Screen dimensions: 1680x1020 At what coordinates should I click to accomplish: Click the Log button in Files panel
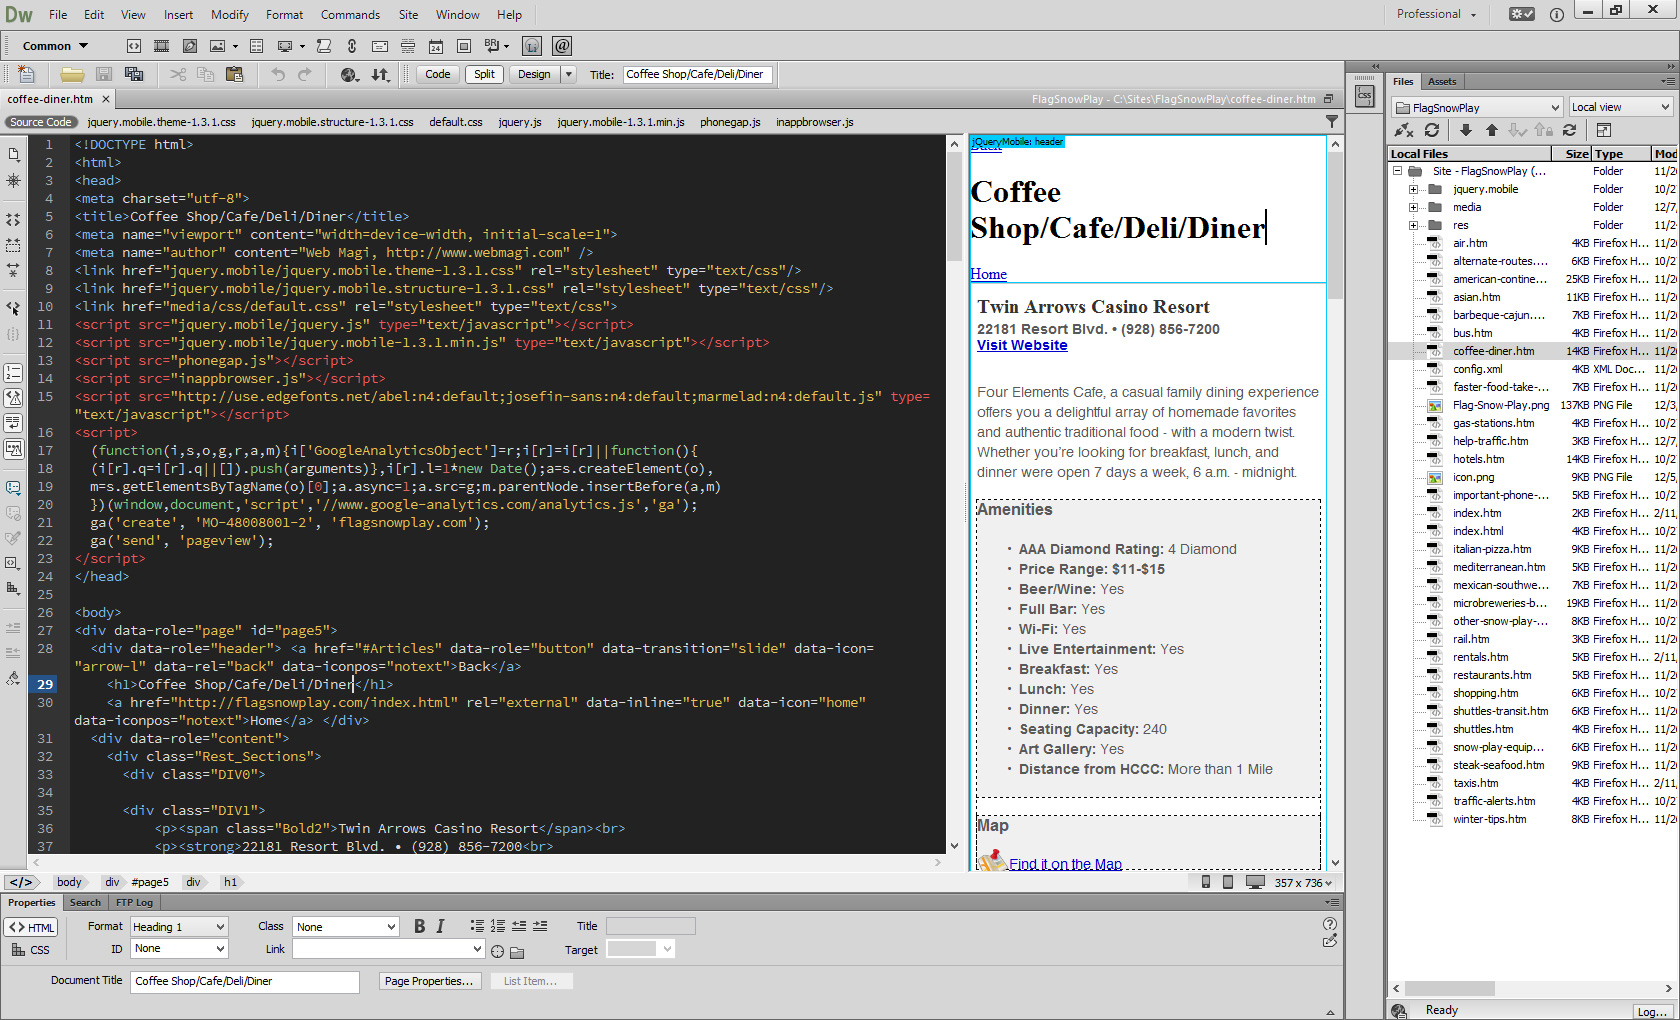pyautogui.click(x=1653, y=1011)
